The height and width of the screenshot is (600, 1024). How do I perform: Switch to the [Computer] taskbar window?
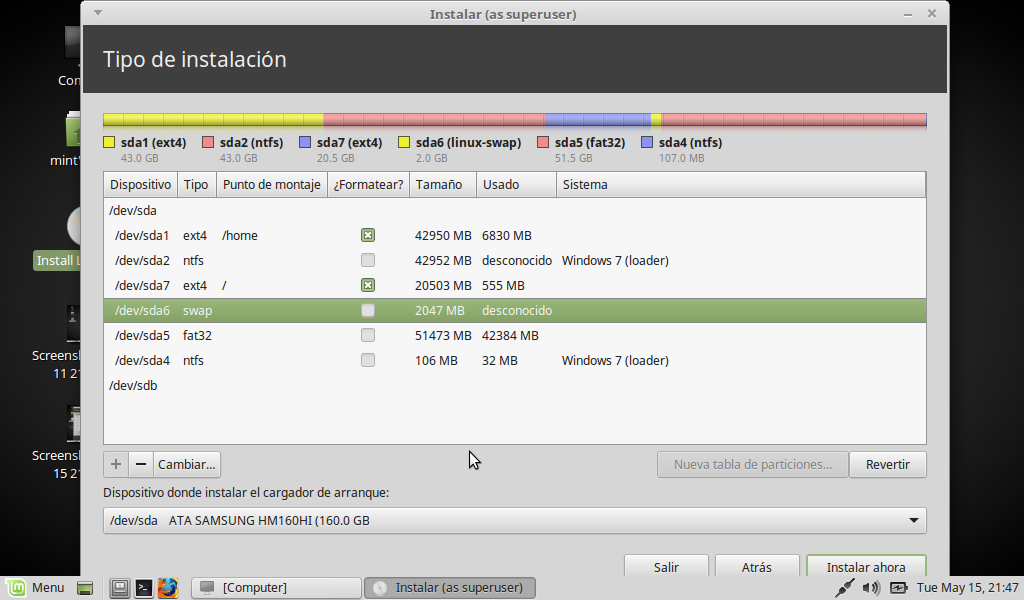(x=275, y=588)
